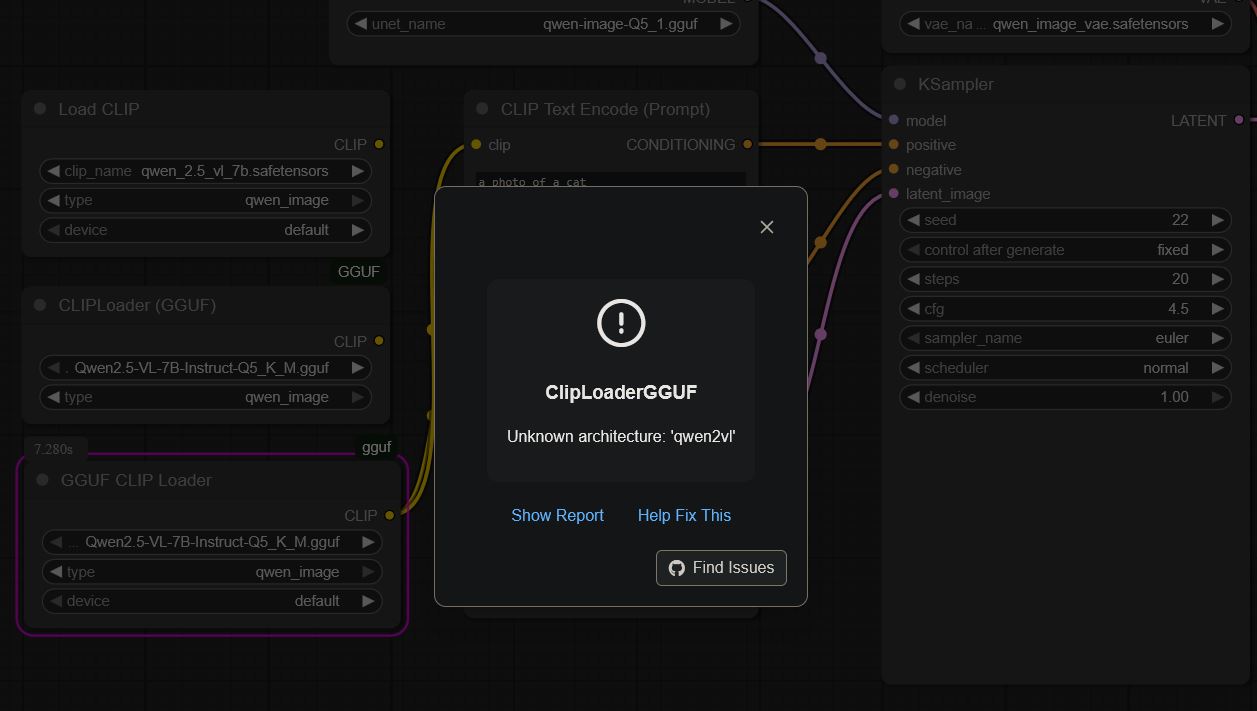The width and height of the screenshot is (1257, 711).
Task: Click the KSampler node title
Action: tap(956, 84)
